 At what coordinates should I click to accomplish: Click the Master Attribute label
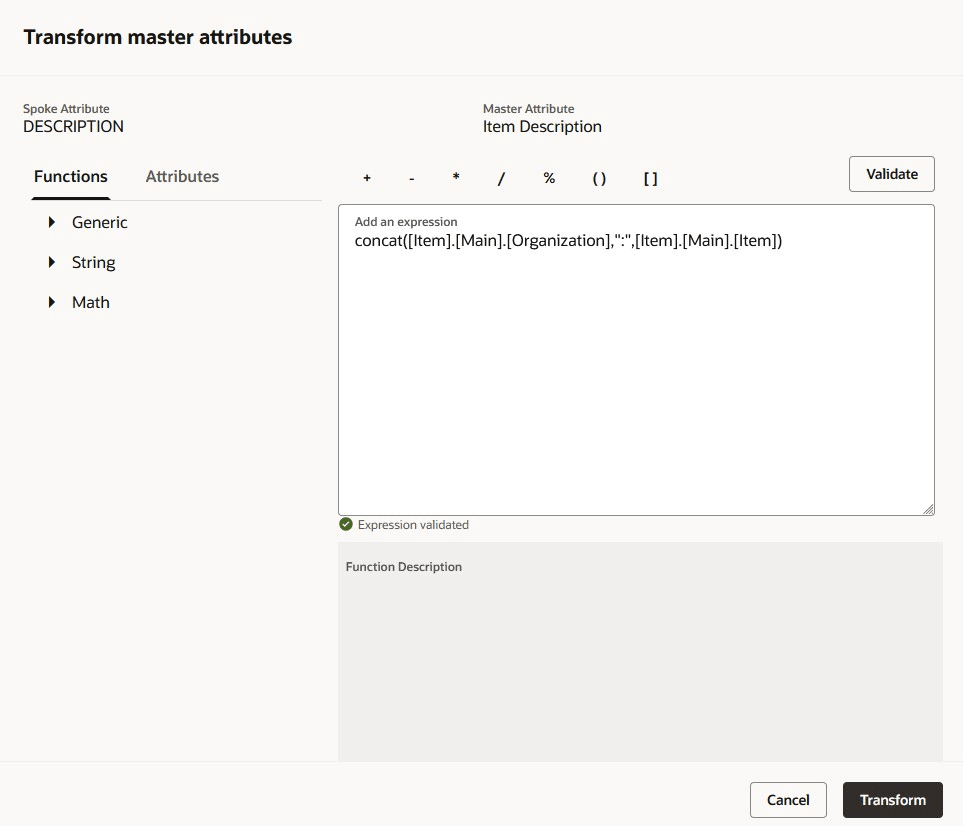(528, 109)
